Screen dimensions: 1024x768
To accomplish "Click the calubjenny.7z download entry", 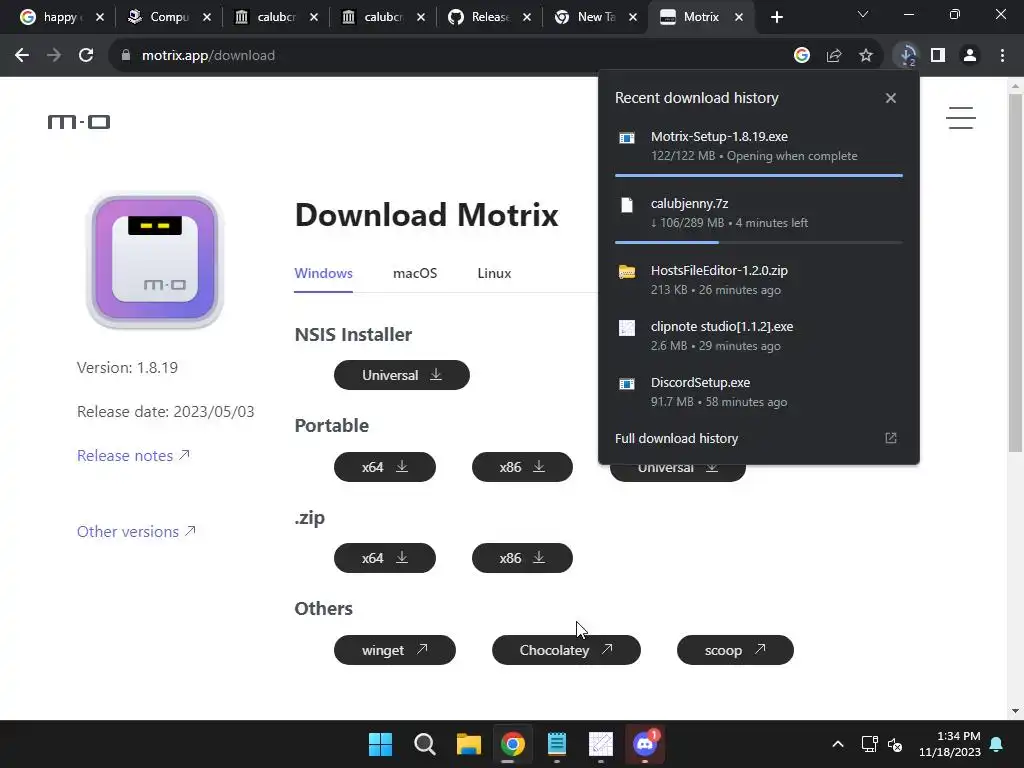I will pos(758,212).
